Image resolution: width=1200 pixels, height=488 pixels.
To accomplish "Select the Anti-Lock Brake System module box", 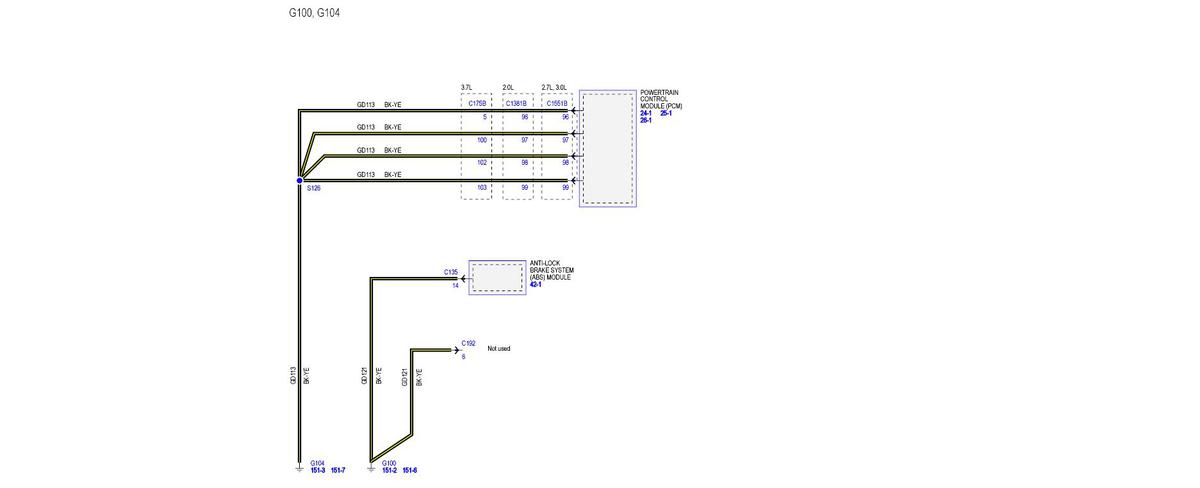I will pos(497,278).
